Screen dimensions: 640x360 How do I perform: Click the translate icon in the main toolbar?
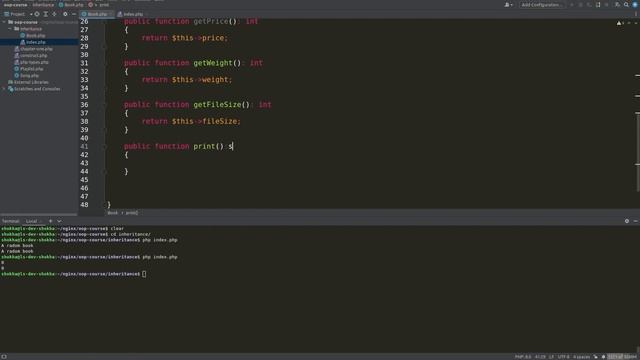[617, 5]
